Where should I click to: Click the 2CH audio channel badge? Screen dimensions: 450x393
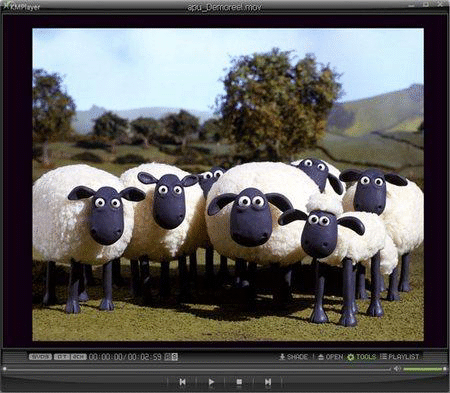pyautogui.click(x=79, y=357)
